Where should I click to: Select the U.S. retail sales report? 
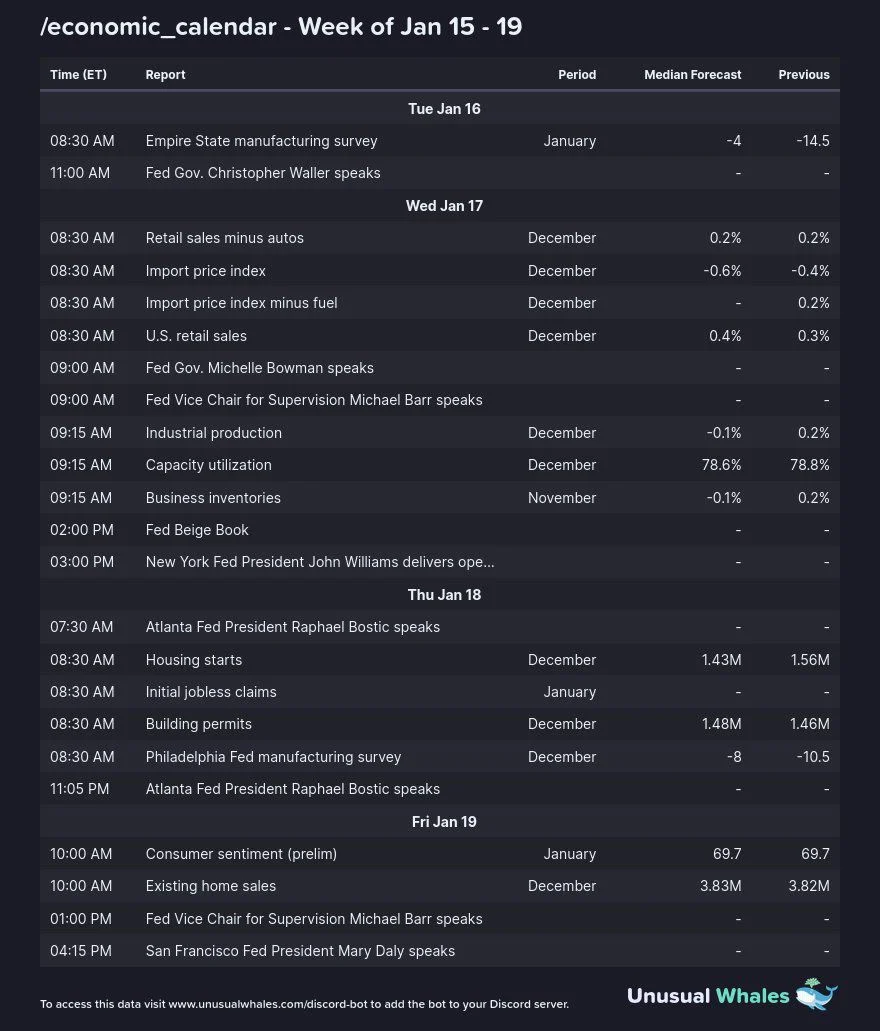click(x=196, y=336)
